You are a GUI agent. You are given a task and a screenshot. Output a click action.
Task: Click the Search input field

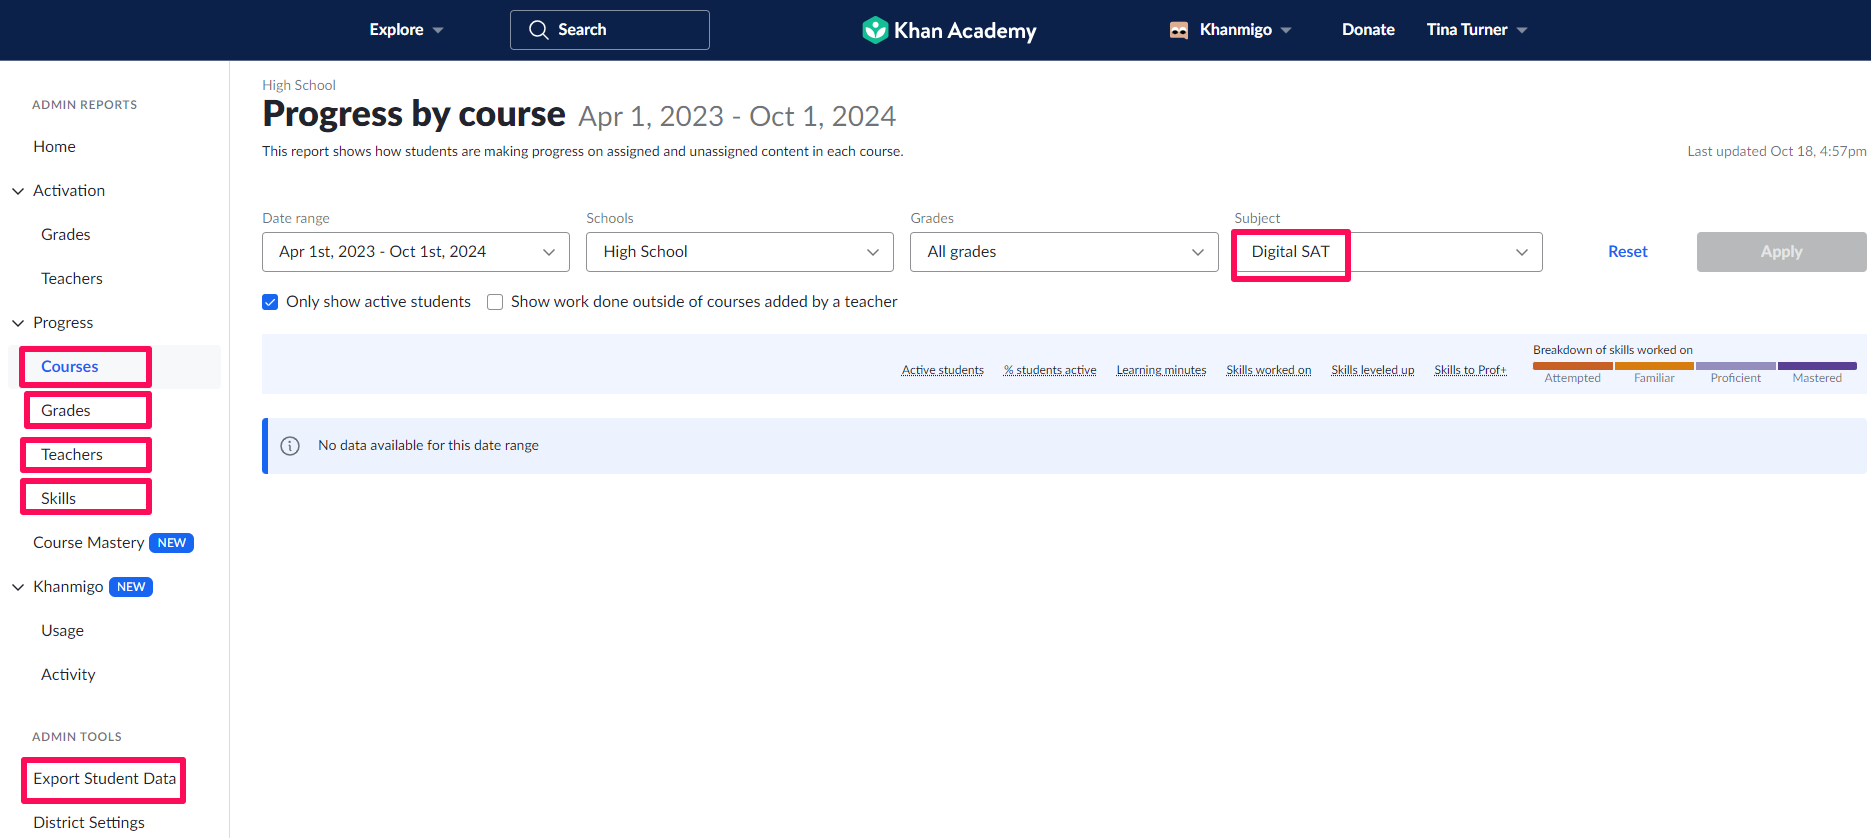click(610, 30)
